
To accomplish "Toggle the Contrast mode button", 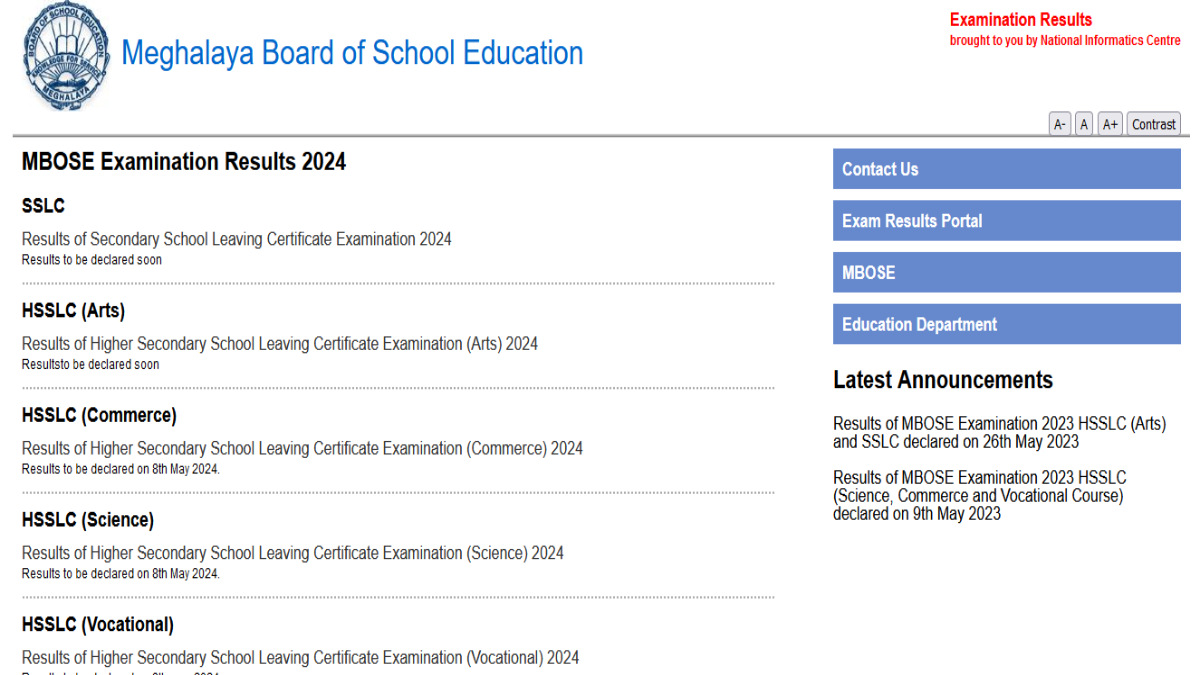I will click(1153, 124).
